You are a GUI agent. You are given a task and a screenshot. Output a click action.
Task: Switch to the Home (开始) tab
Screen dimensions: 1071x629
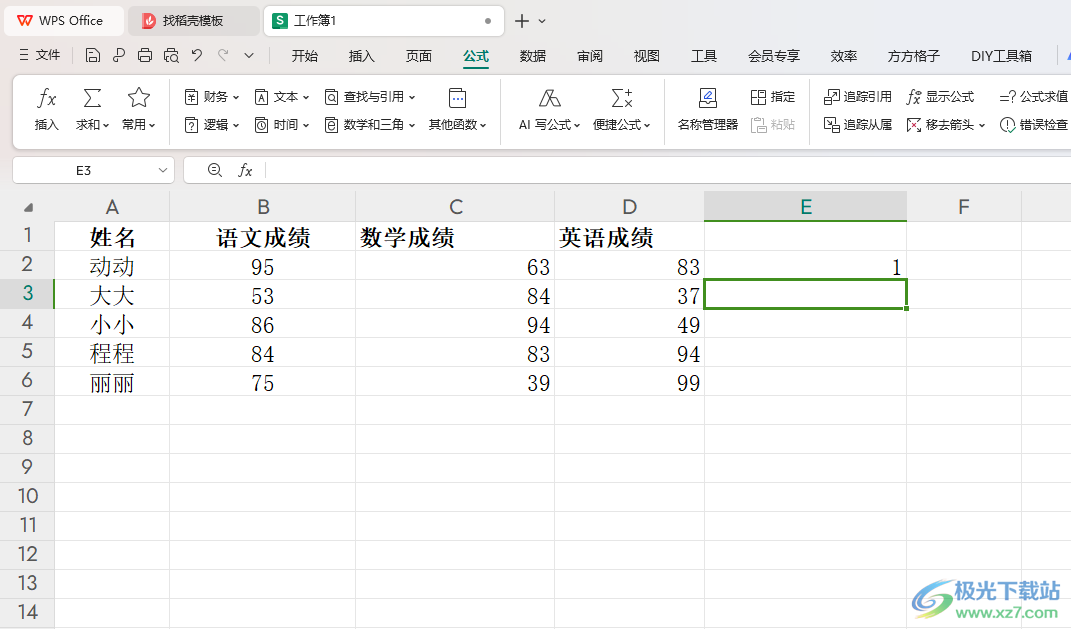point(305,56)
